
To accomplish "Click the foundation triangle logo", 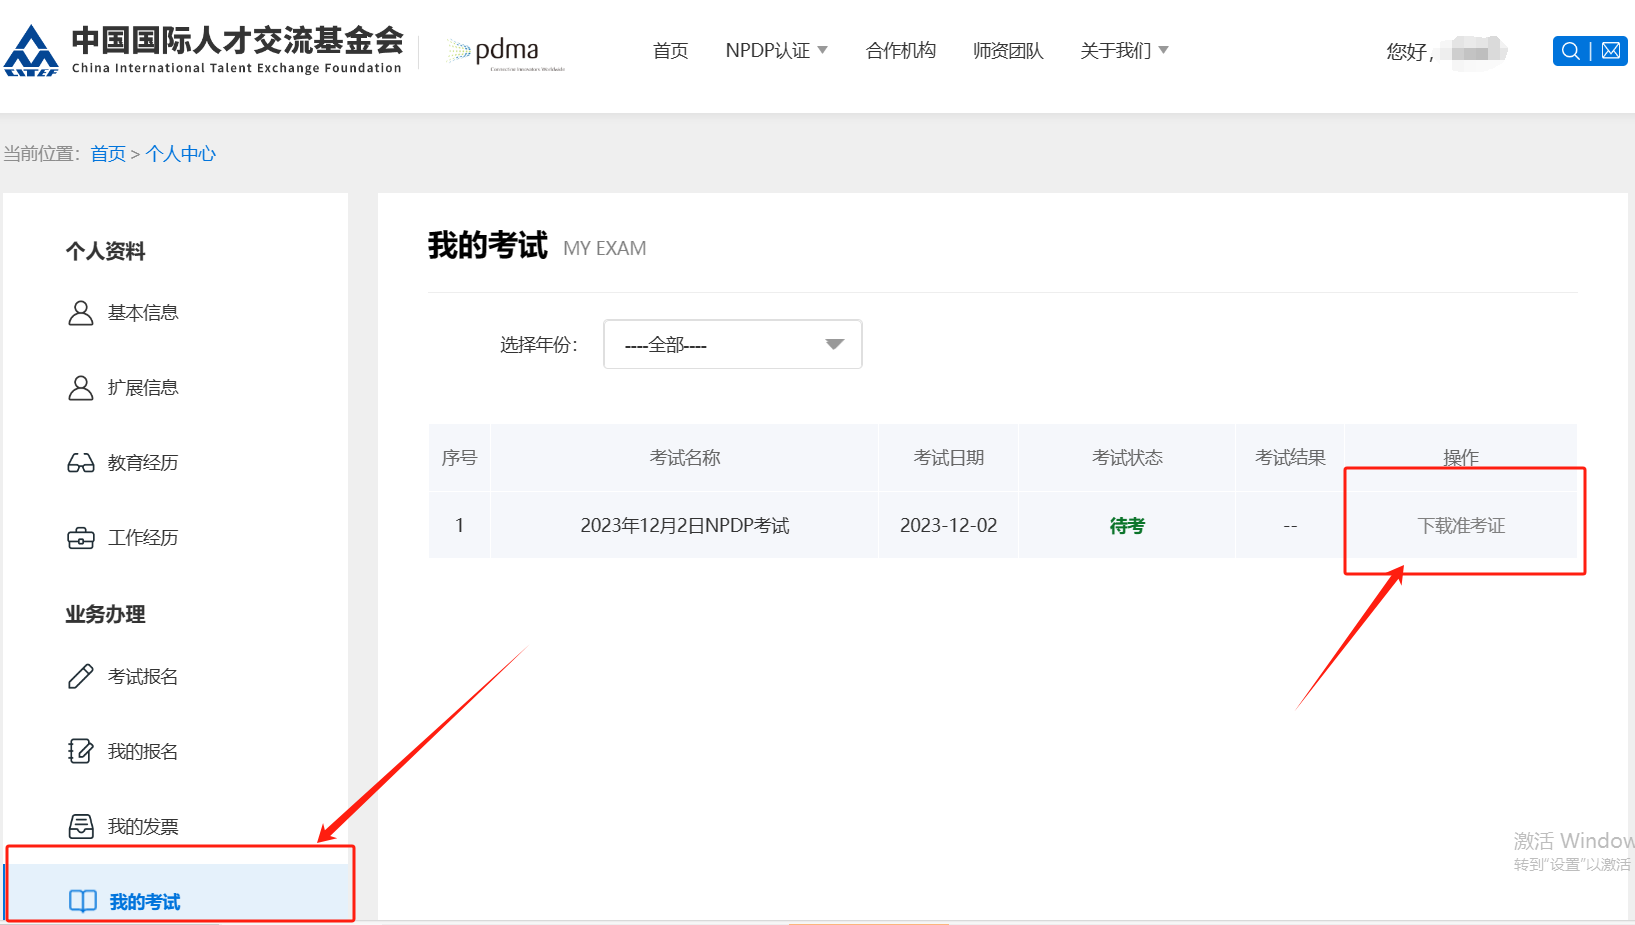I will pyautogui.click(x=32, y=48).
